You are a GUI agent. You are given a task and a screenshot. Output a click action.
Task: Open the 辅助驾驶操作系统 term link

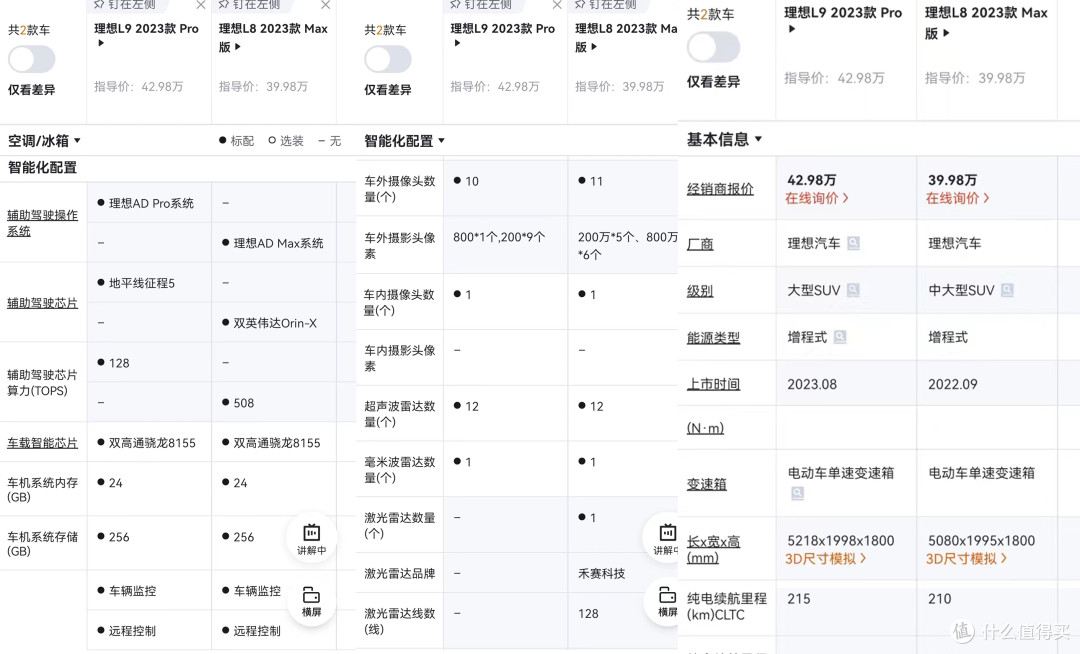(43, 223)
